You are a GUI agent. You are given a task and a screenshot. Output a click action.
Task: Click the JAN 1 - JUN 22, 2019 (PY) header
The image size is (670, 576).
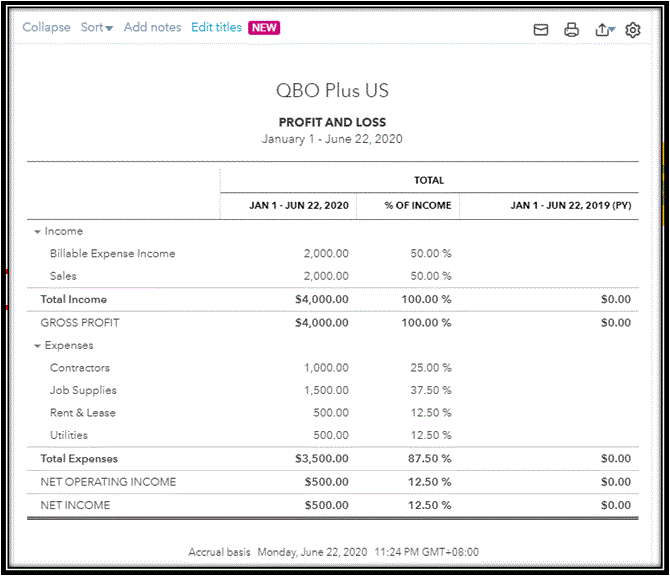click(571, 206)
